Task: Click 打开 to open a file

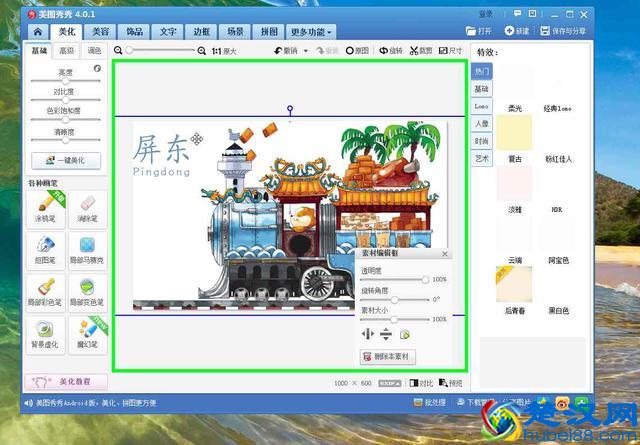Action: (479, 31)
